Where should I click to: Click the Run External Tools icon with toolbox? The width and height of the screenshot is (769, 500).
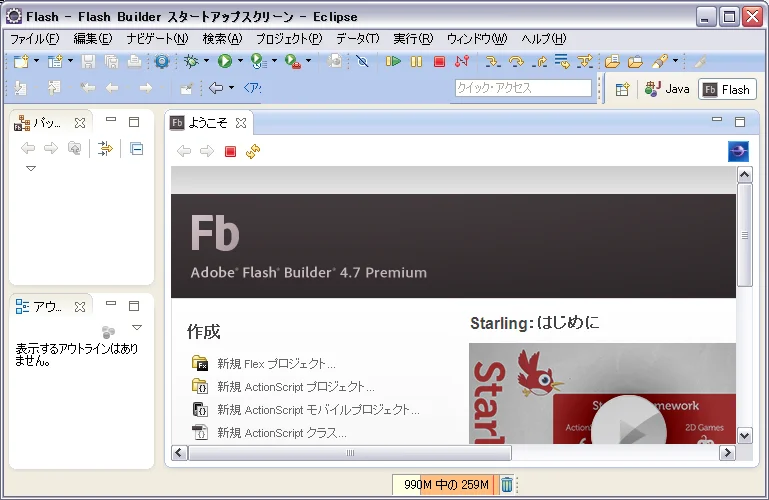293,61
